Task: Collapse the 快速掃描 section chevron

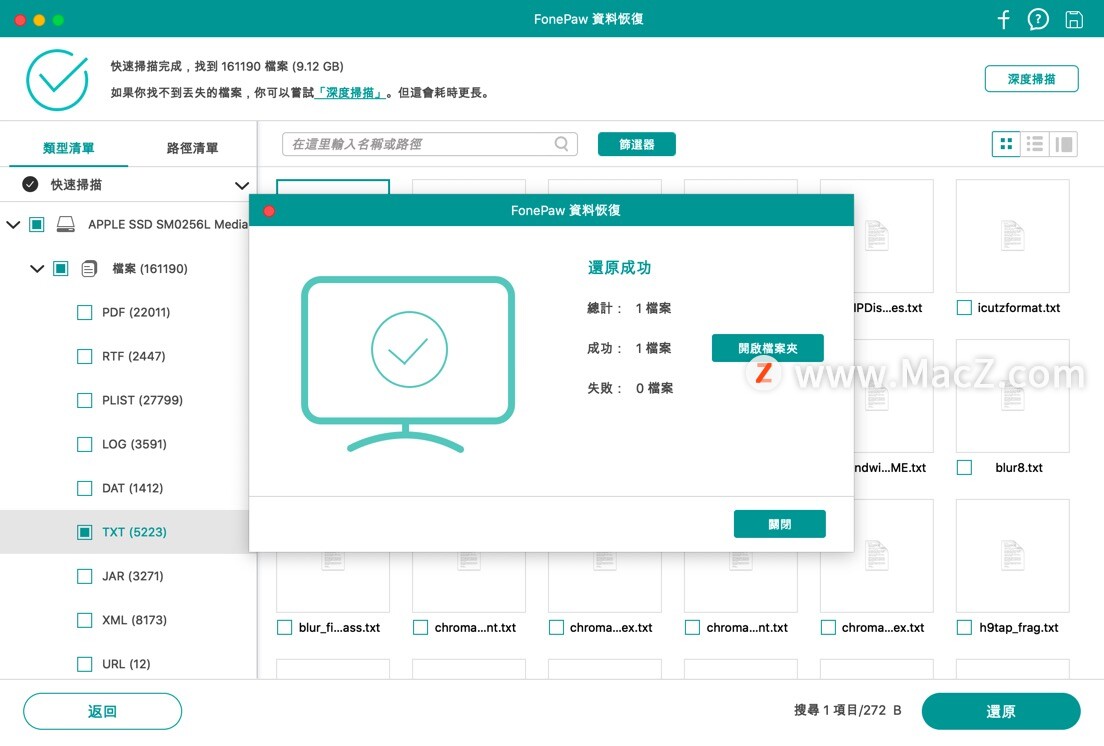Action: click(x=242, y=185)
